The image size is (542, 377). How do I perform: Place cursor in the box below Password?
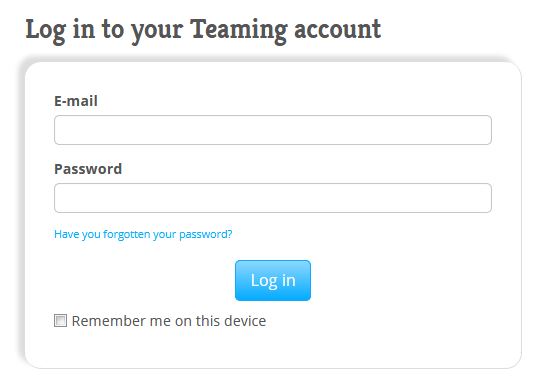273,198
